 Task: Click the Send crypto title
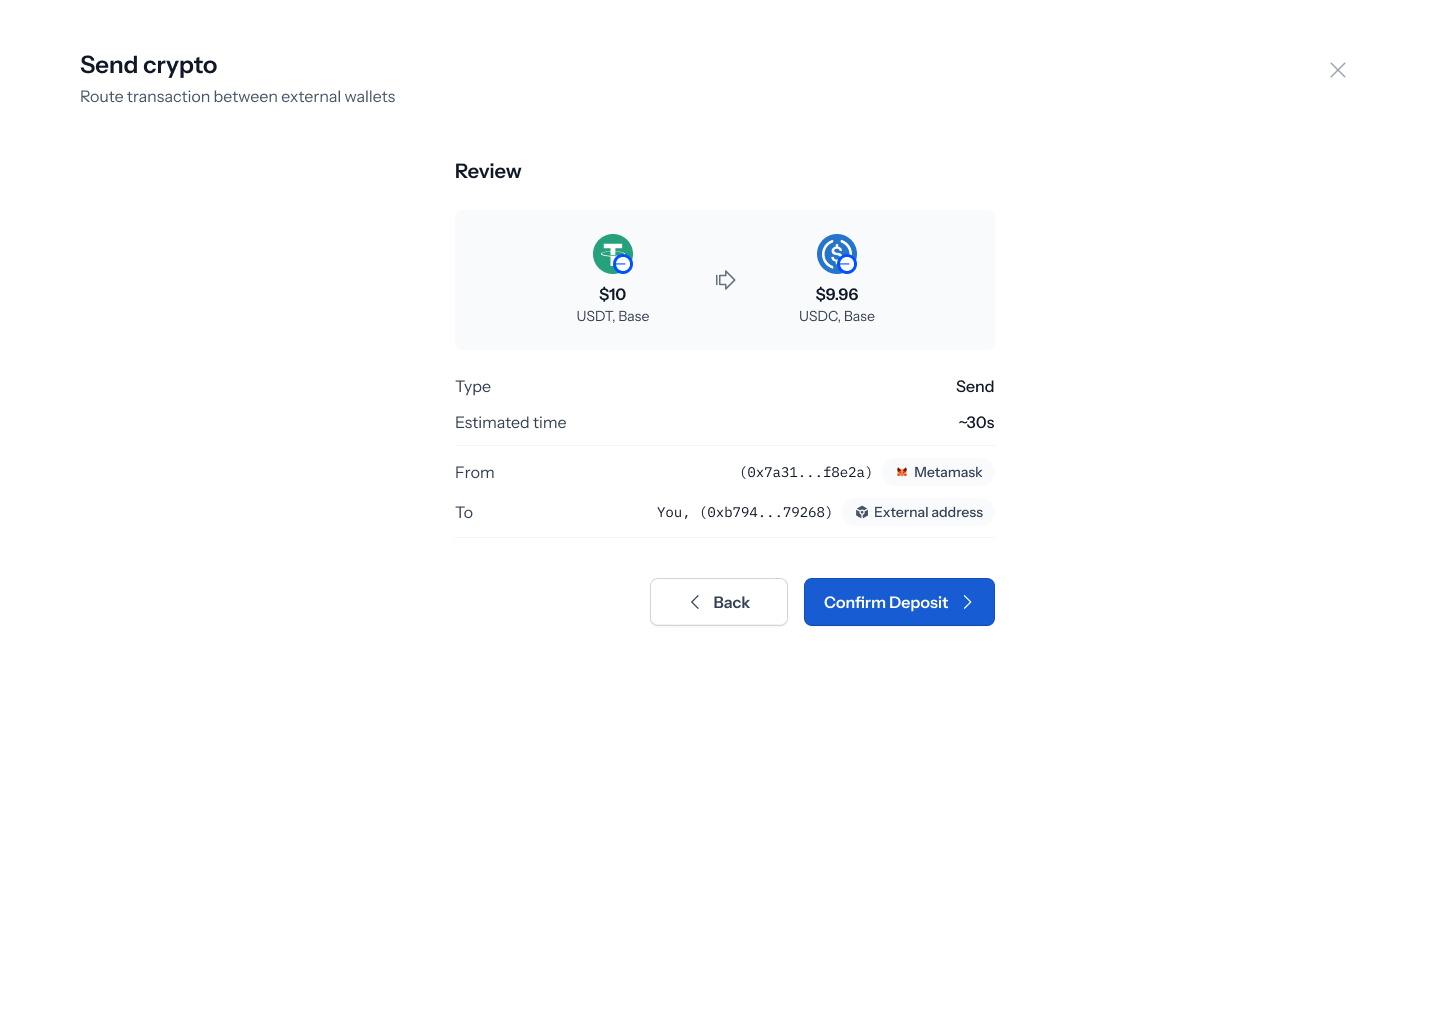(x=149, y=65)
